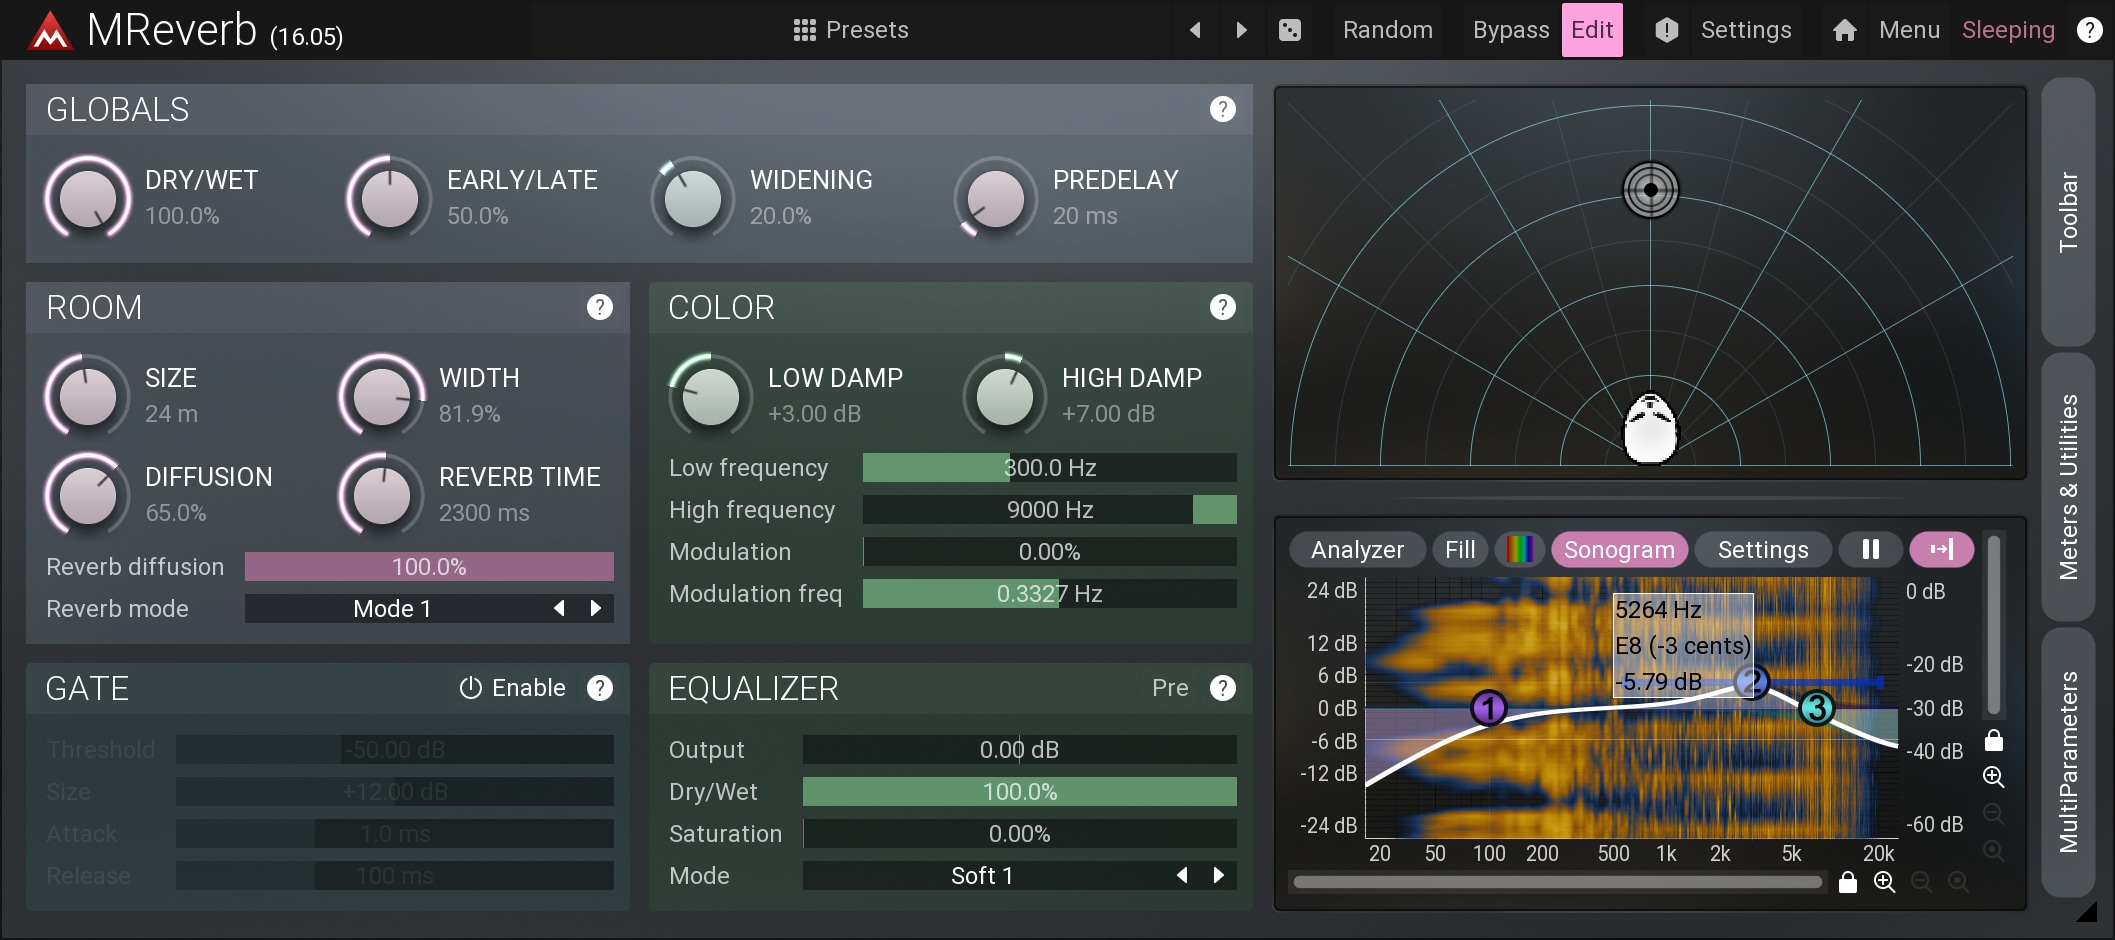Screen dimensions: 2115x940
Task: Click the dice randomize icon
Action: pos(1290,30)
